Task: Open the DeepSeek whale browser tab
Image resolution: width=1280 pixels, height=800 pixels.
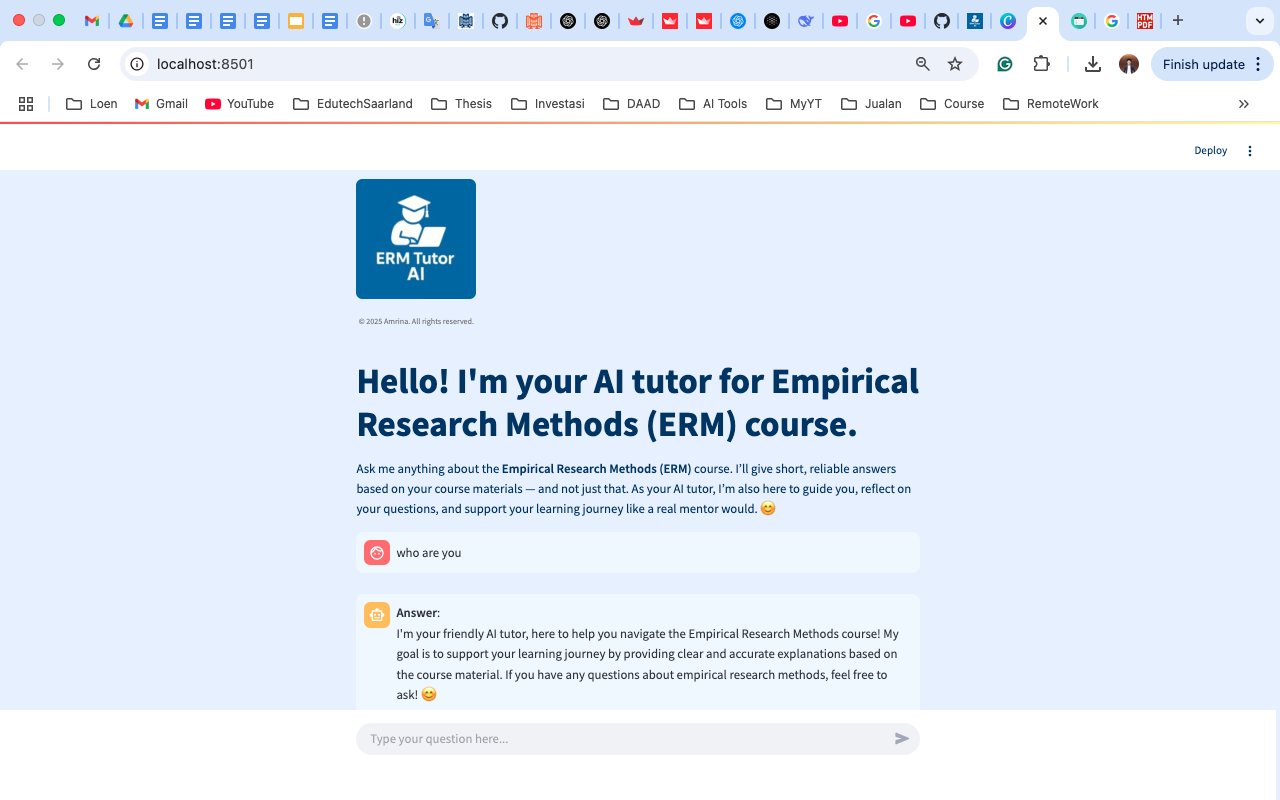Action: point(805,20)
